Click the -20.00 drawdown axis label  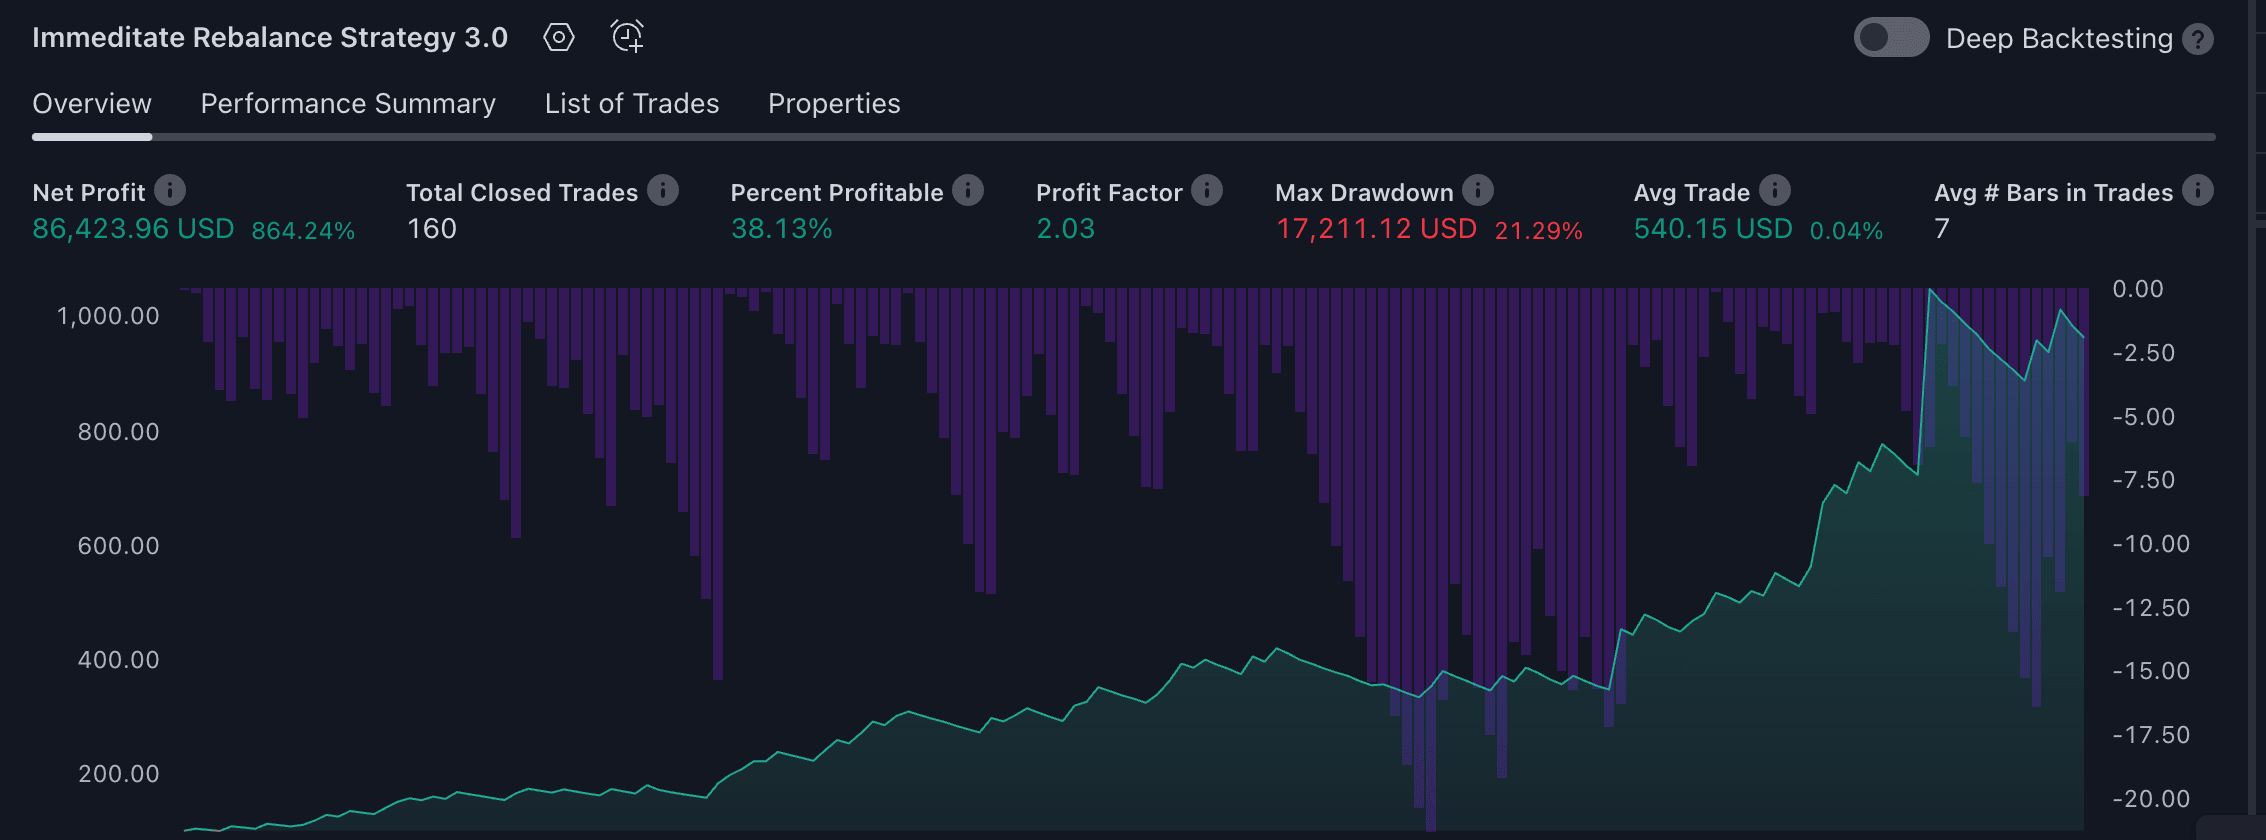[2151, 799]
